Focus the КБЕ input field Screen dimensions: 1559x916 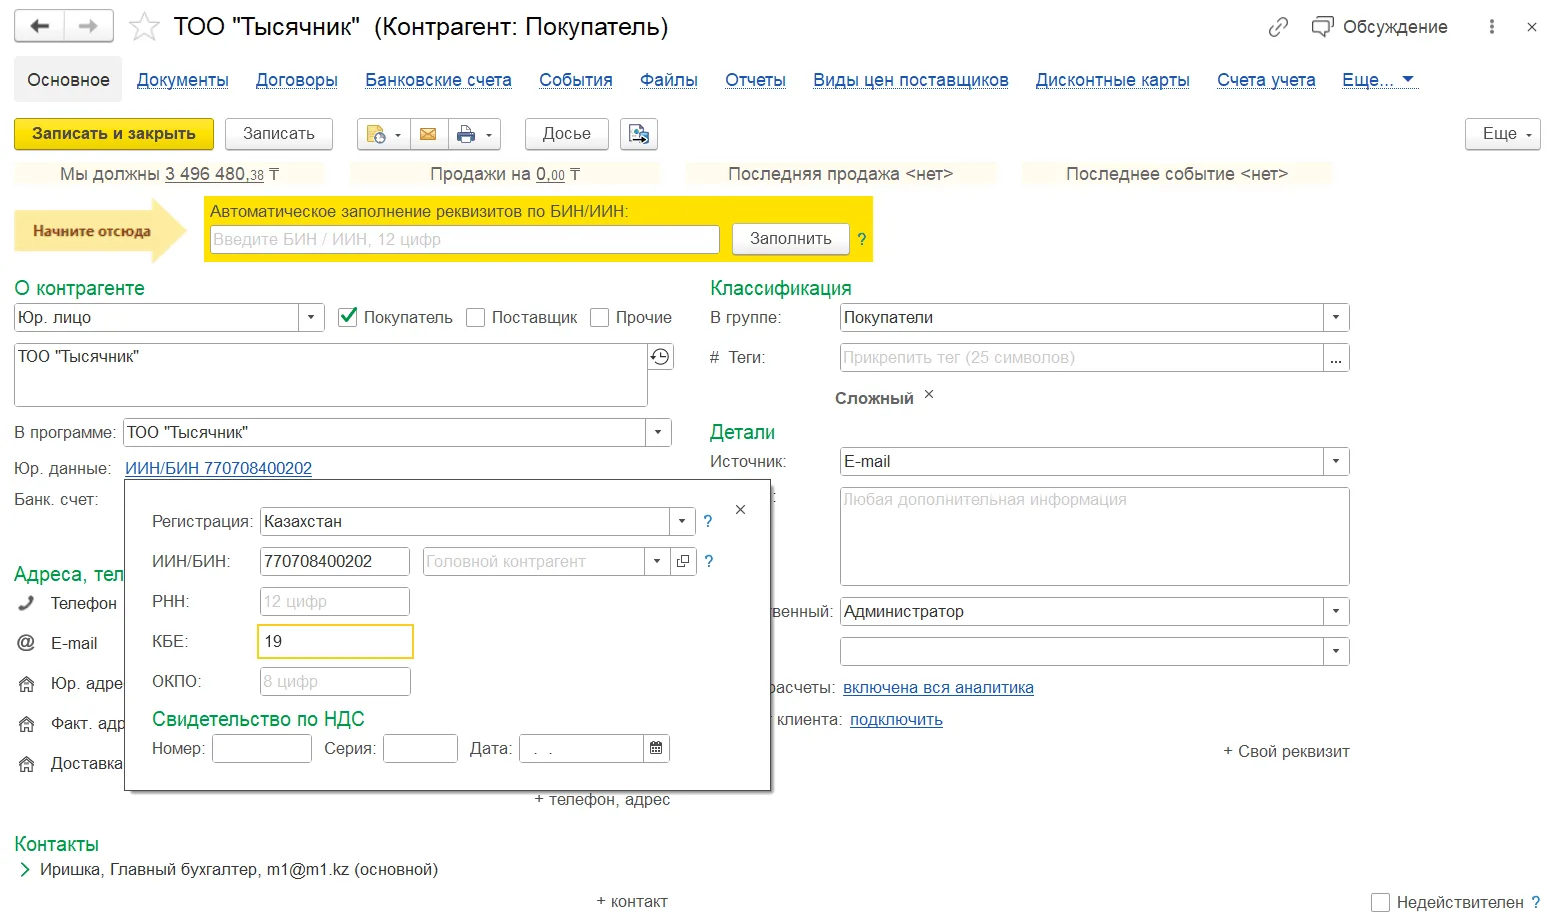click(x=335, y=641)
